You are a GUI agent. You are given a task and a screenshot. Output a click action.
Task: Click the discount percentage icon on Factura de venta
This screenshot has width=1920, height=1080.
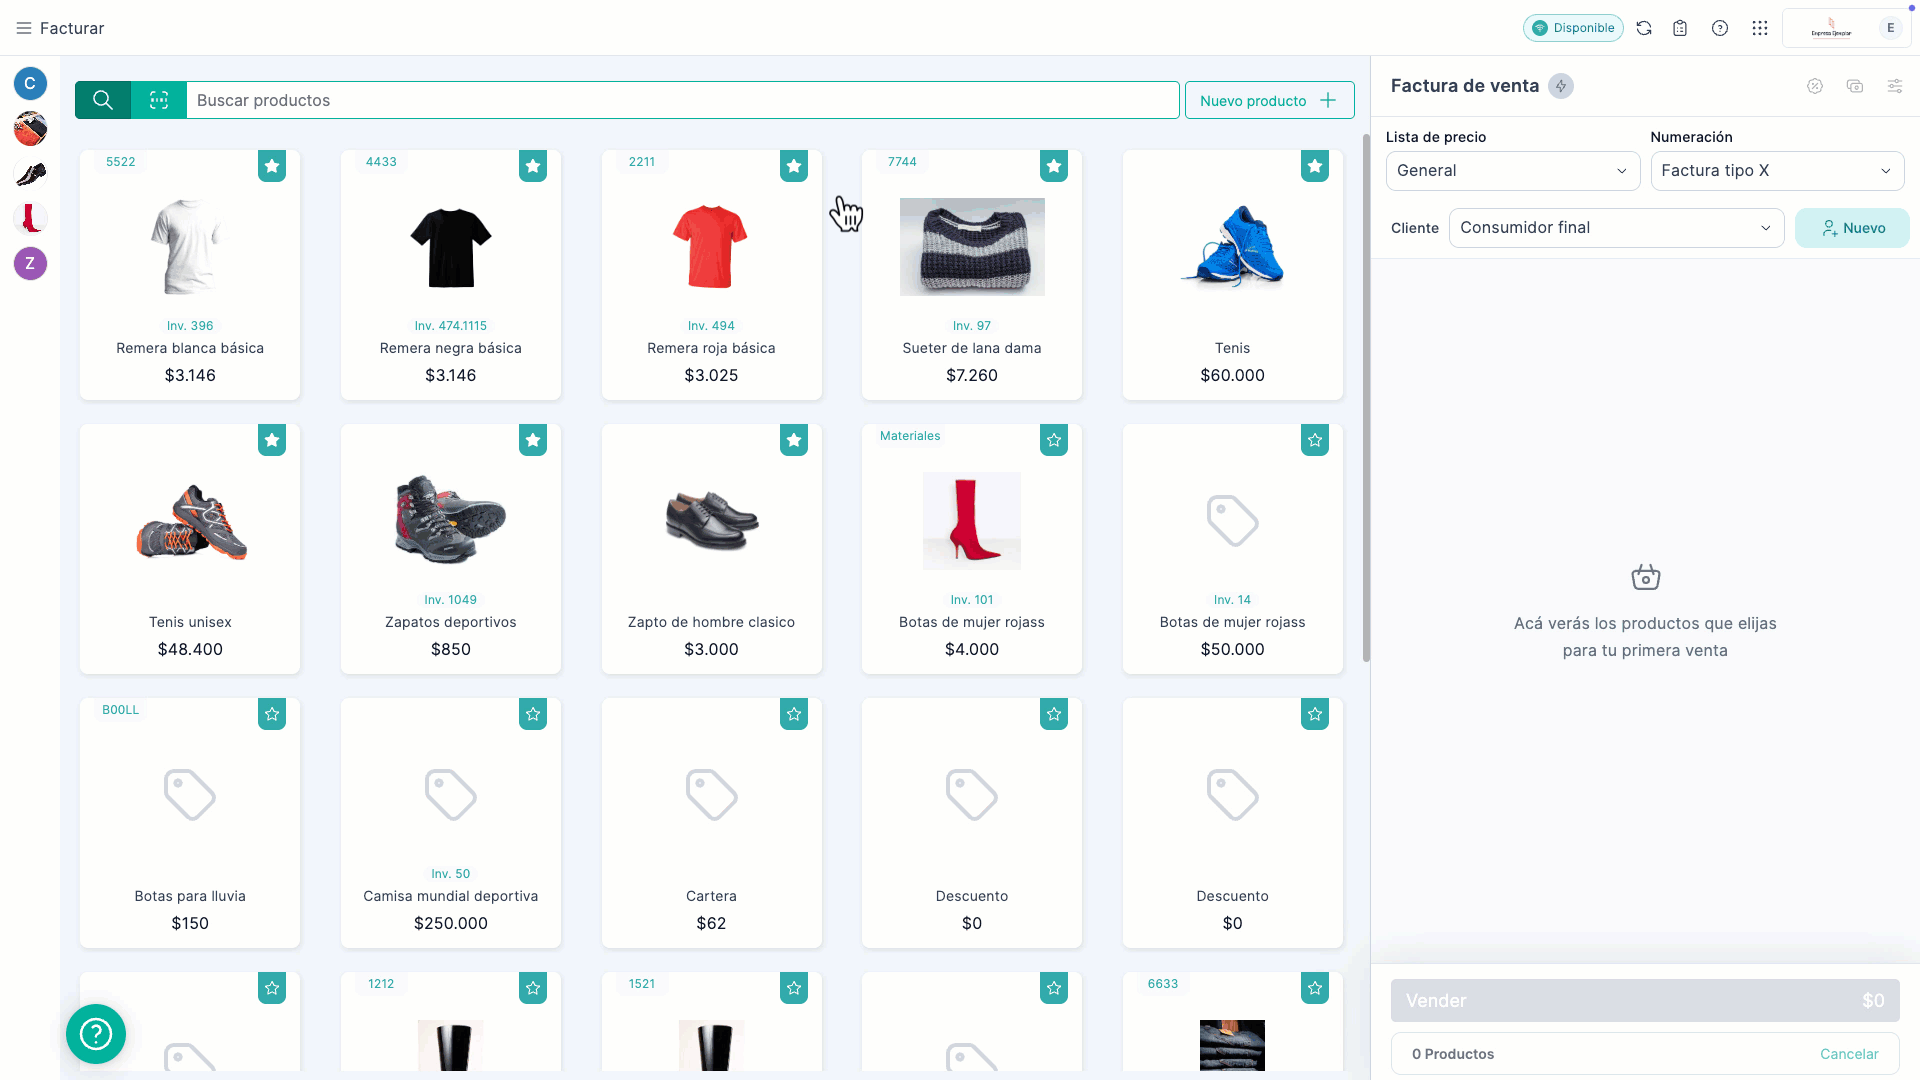coord(1816,86)
